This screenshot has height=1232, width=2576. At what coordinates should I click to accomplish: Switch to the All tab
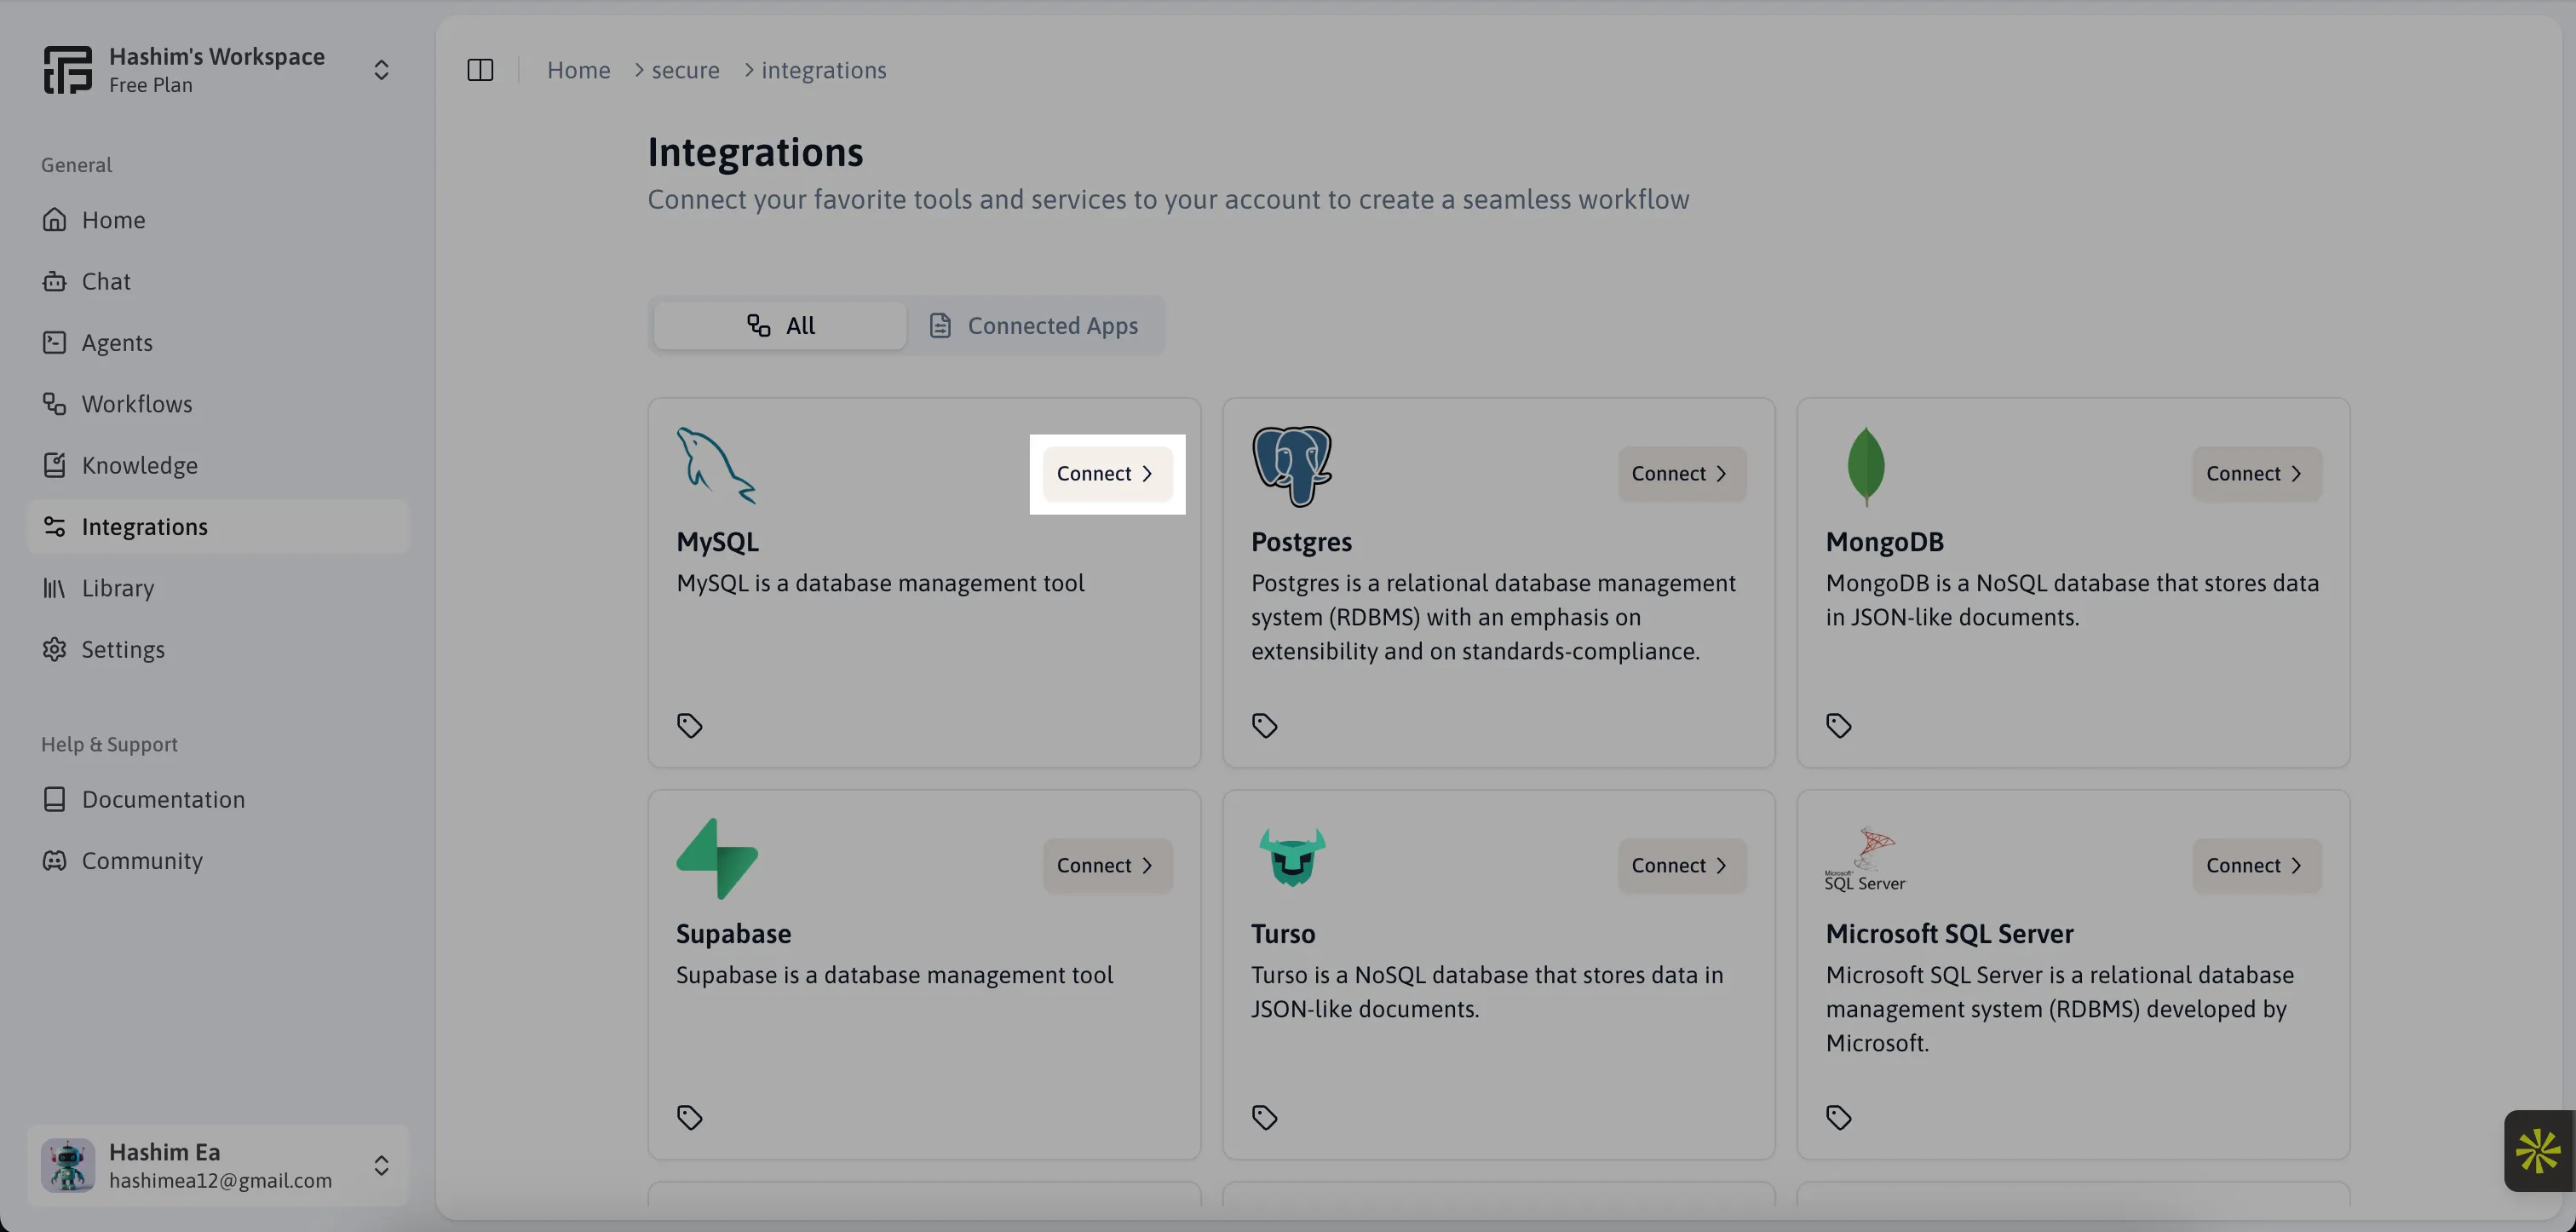tap(780, 325)
